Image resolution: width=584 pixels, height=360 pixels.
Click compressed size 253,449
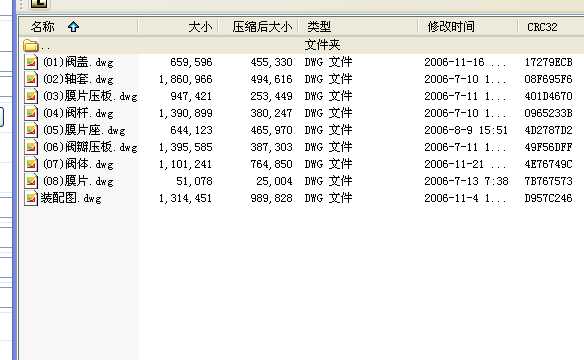271,96
